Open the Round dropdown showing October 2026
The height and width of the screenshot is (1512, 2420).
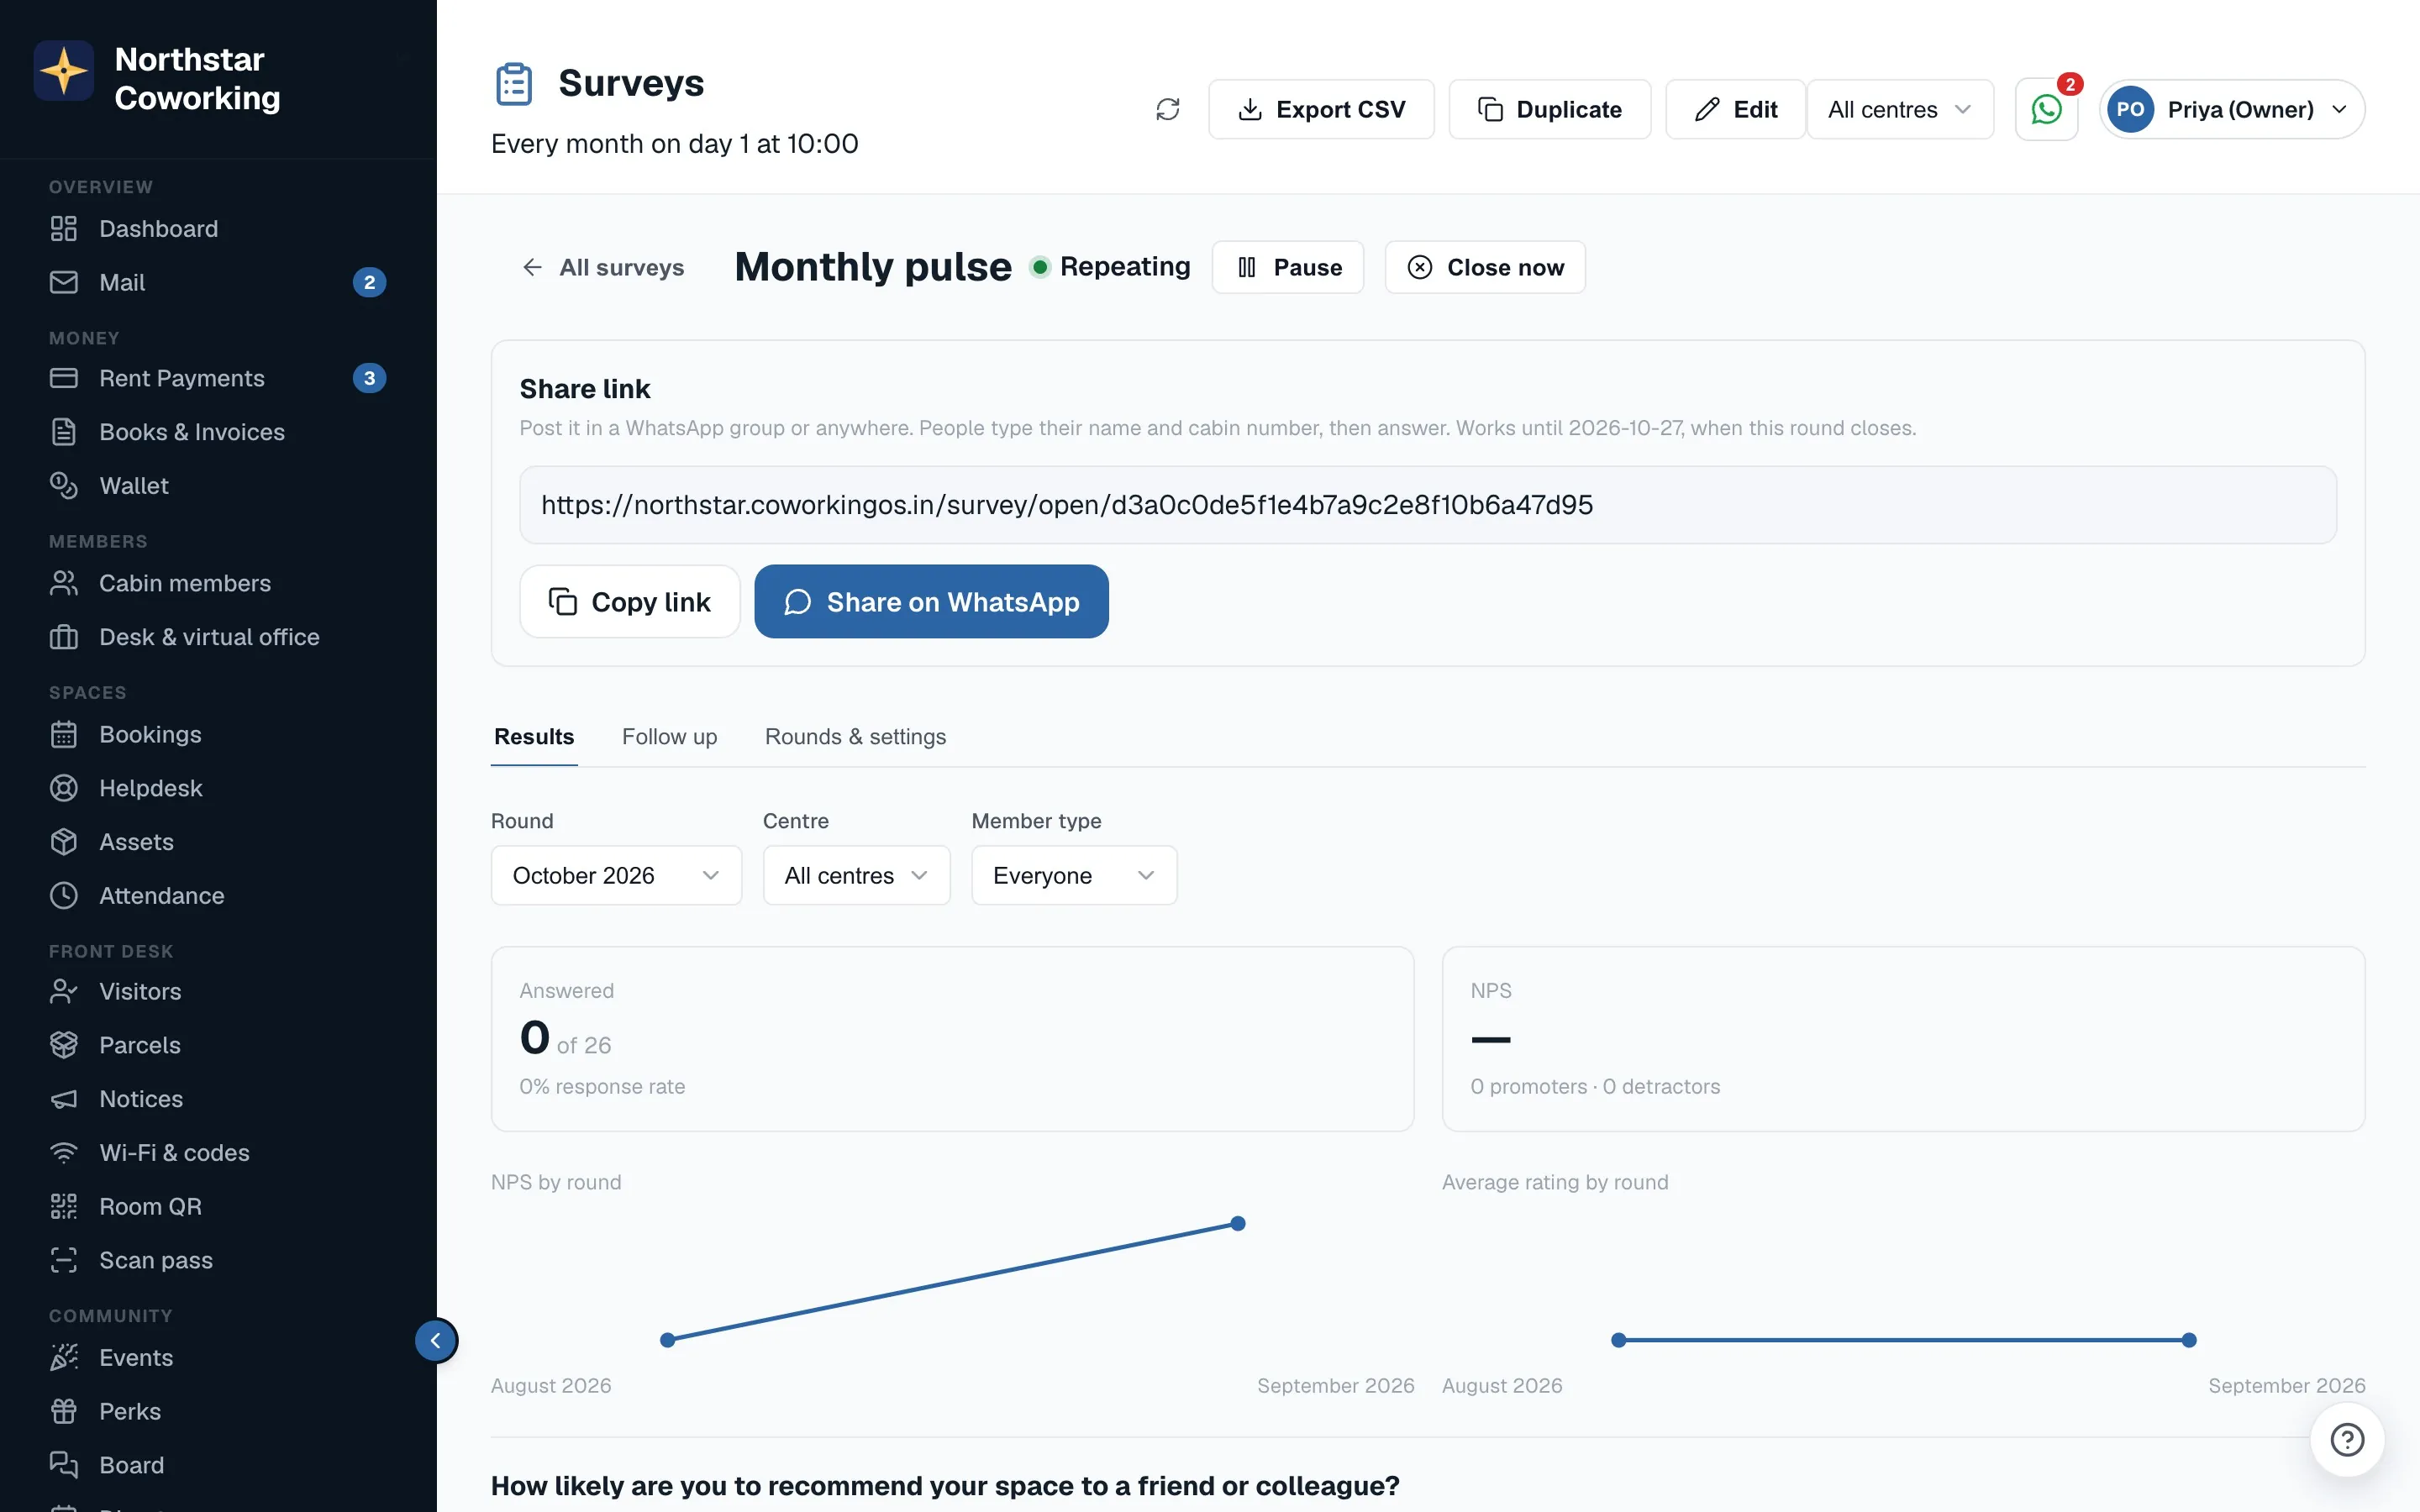point(616,875)
